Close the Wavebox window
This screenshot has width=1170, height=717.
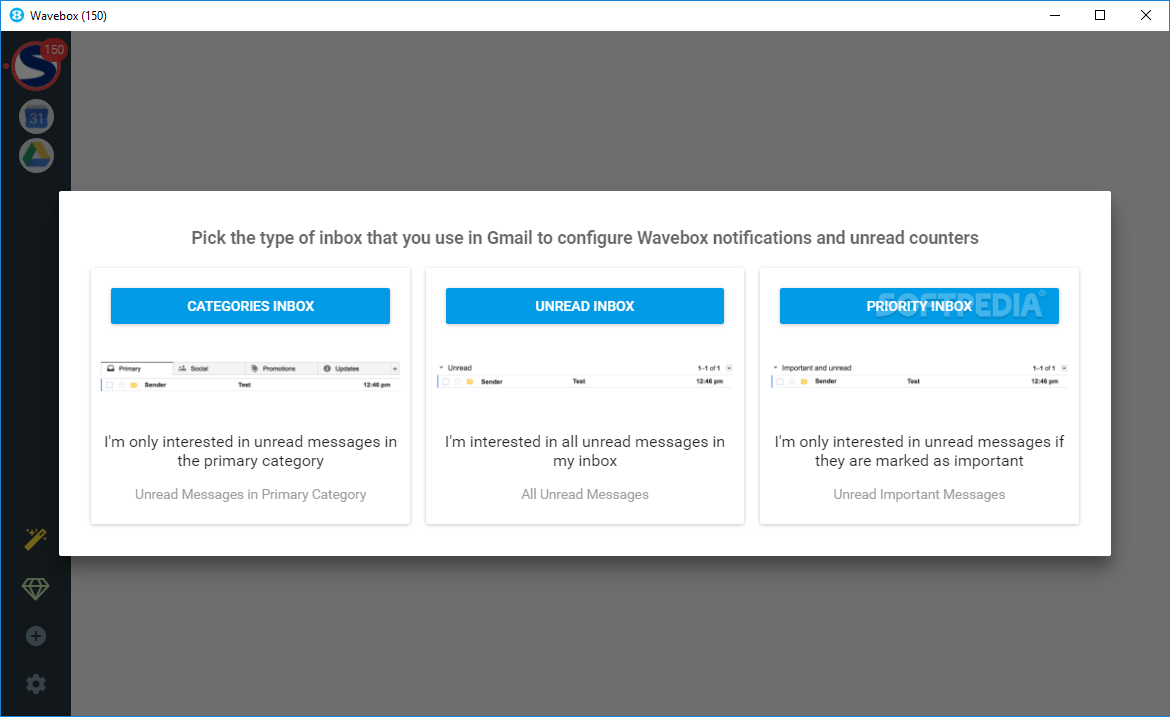1146,15
